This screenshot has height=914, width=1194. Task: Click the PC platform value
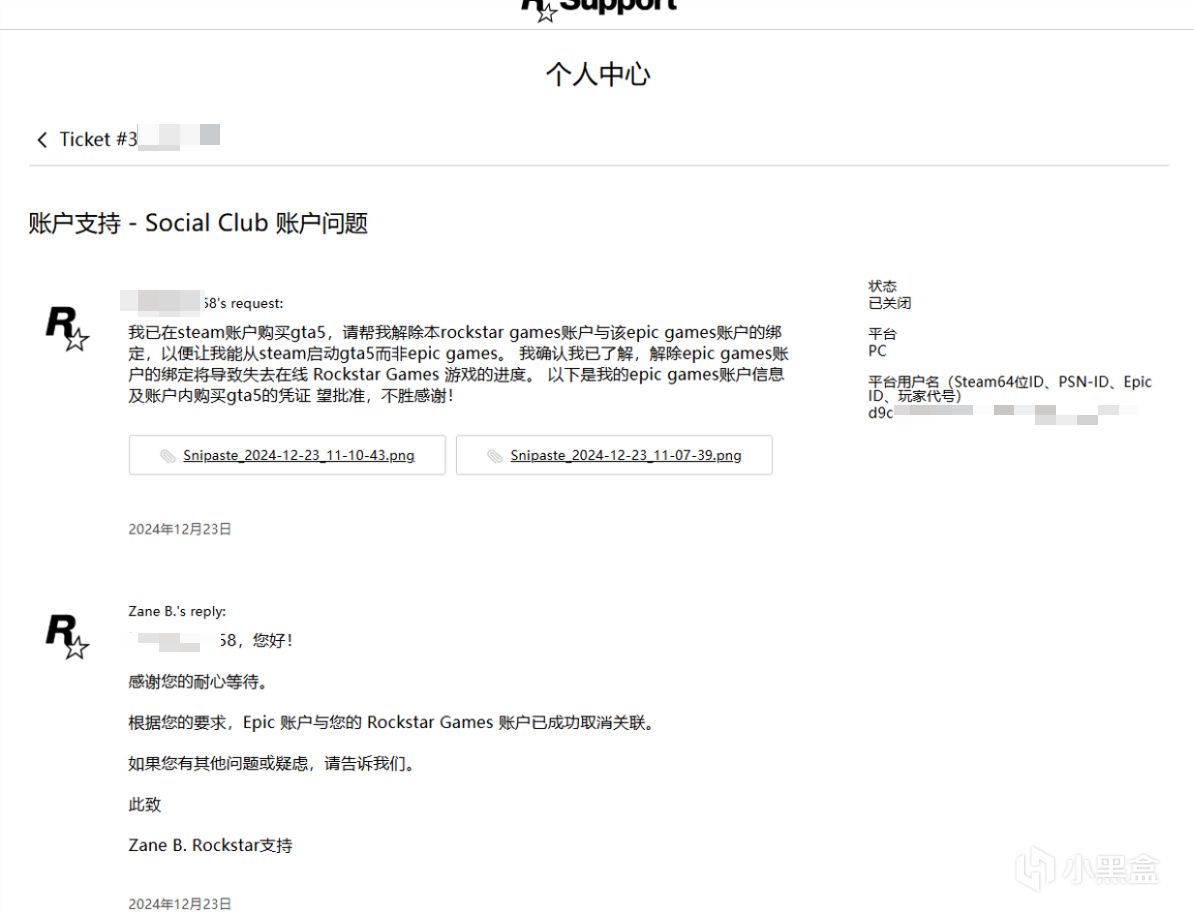pos(877,351)
